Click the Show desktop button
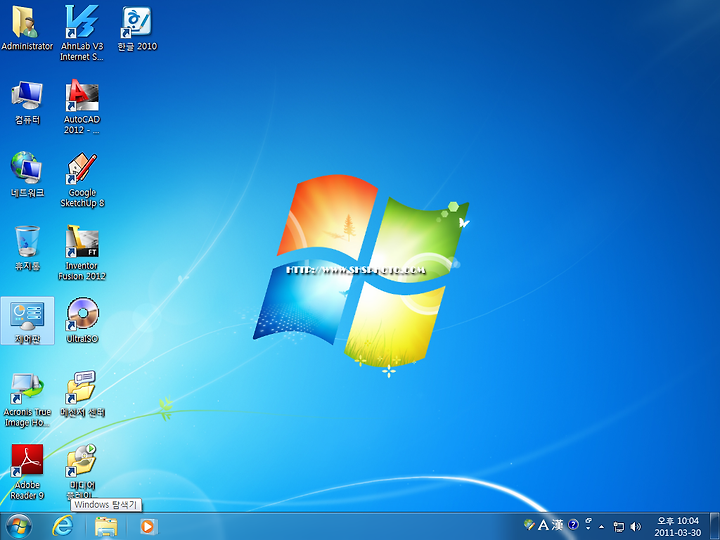Viewport: 720px width, 540px height. pos(714,526)
